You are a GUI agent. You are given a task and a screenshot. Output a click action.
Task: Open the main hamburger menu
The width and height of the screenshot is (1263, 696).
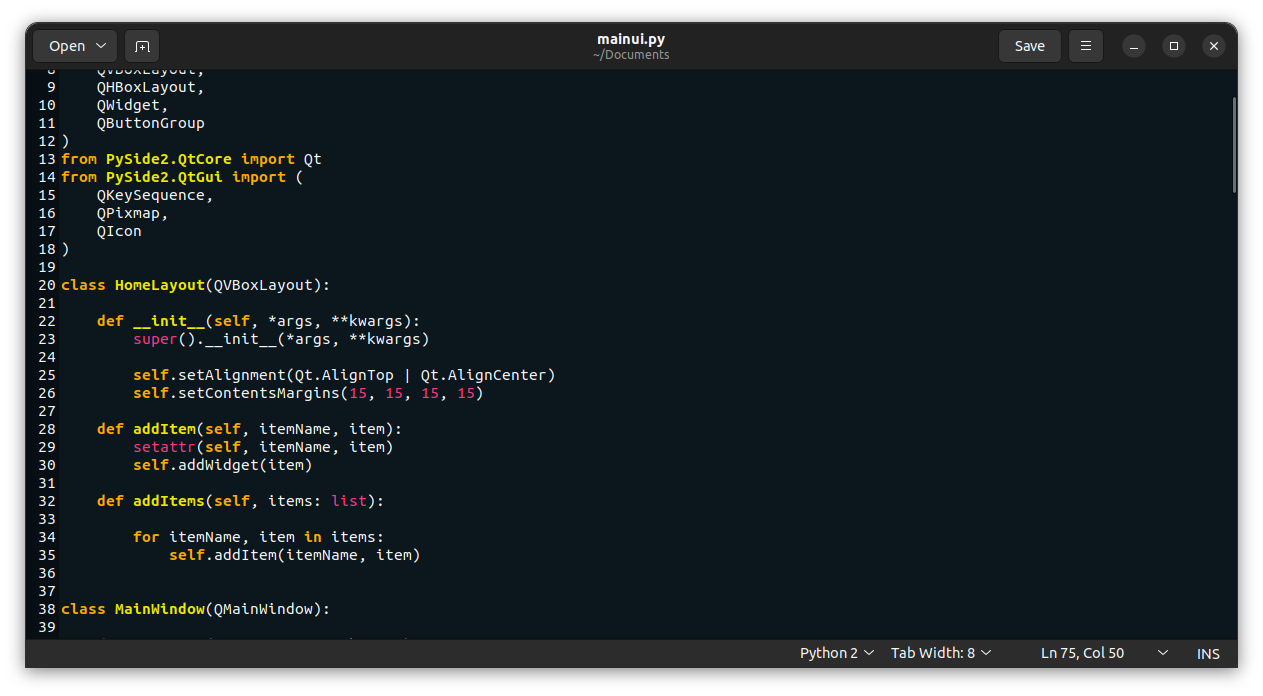point(1085,46)
